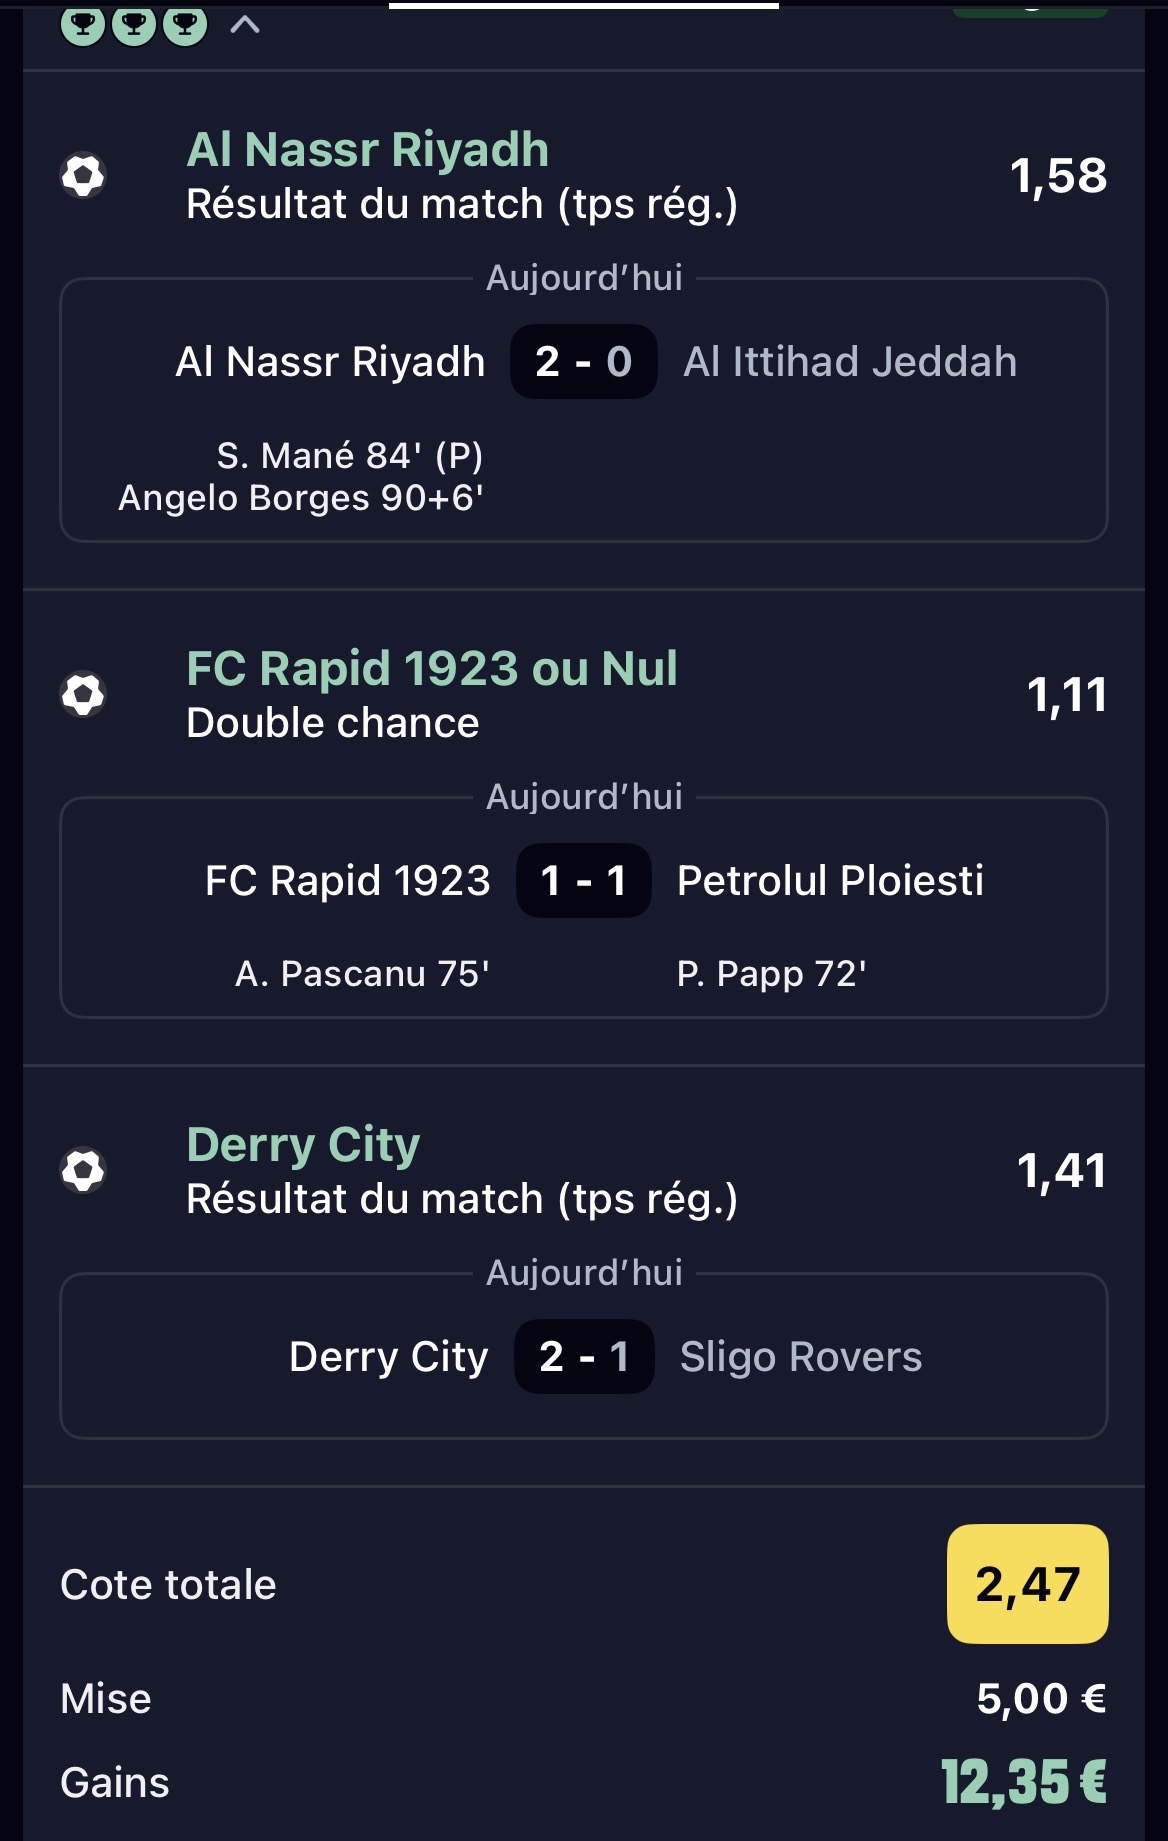1168x1841 pixels.
Task: Select the 1,58 odds value
Action: [x=1058, y=176]
